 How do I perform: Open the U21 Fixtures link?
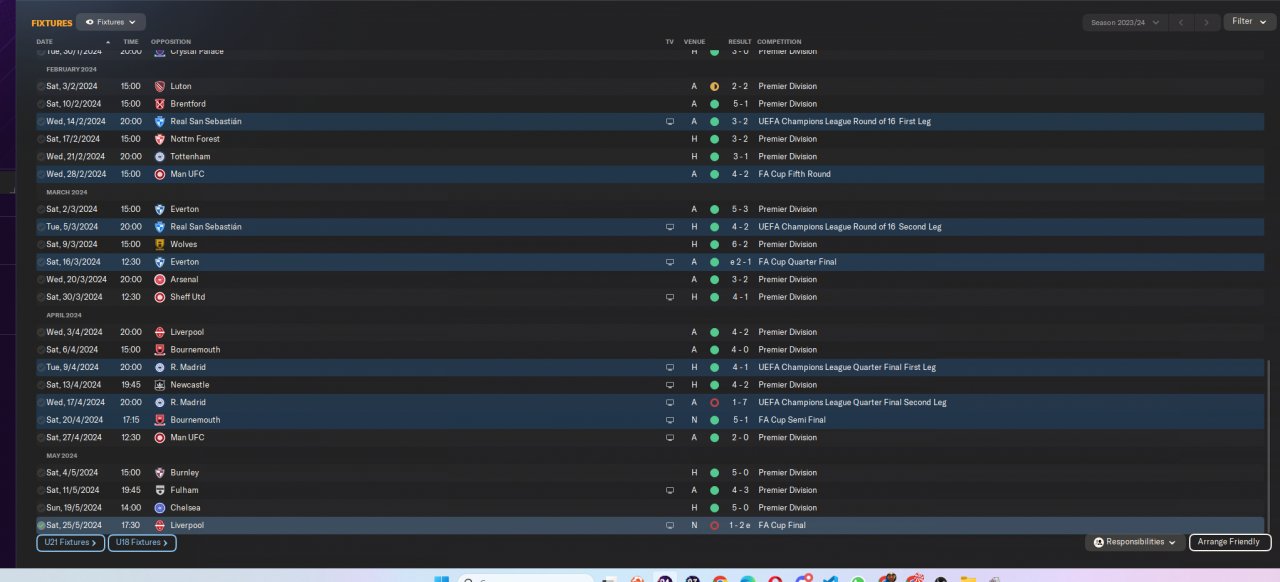(70, 543)
